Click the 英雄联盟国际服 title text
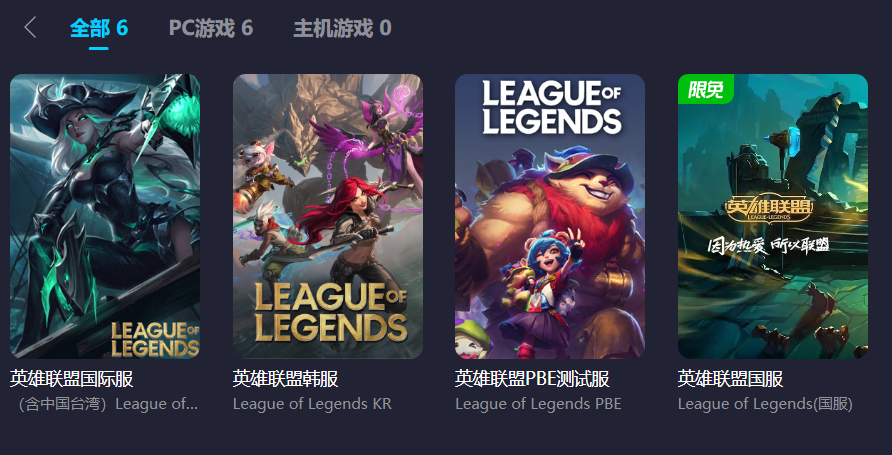The image size is (892, 455). (72, 379)
